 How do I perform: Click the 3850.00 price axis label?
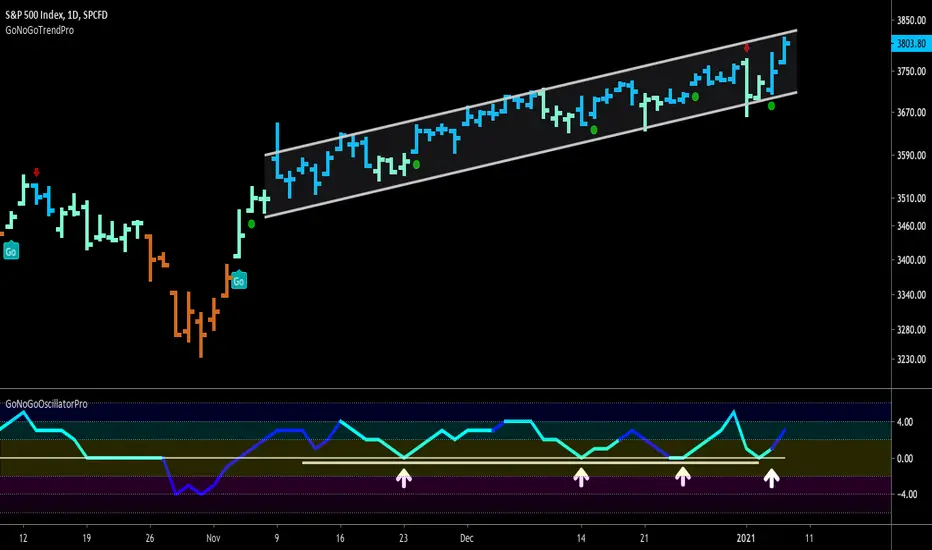coord(911,20)
